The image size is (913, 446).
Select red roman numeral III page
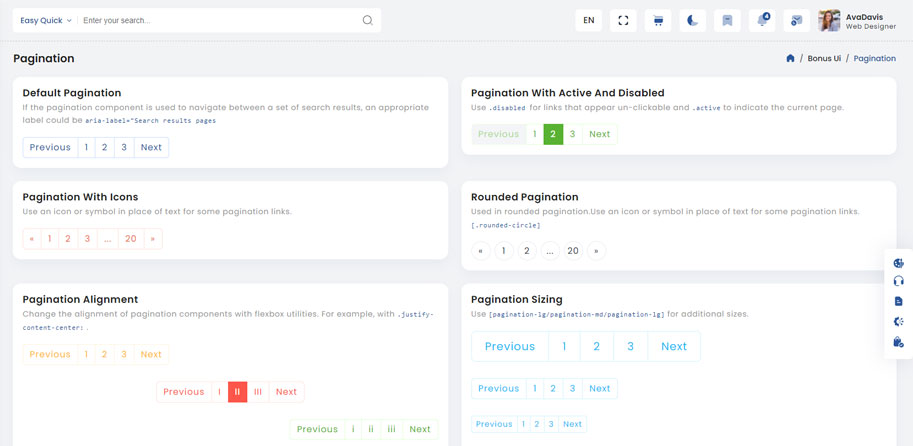tap(258, 392)
